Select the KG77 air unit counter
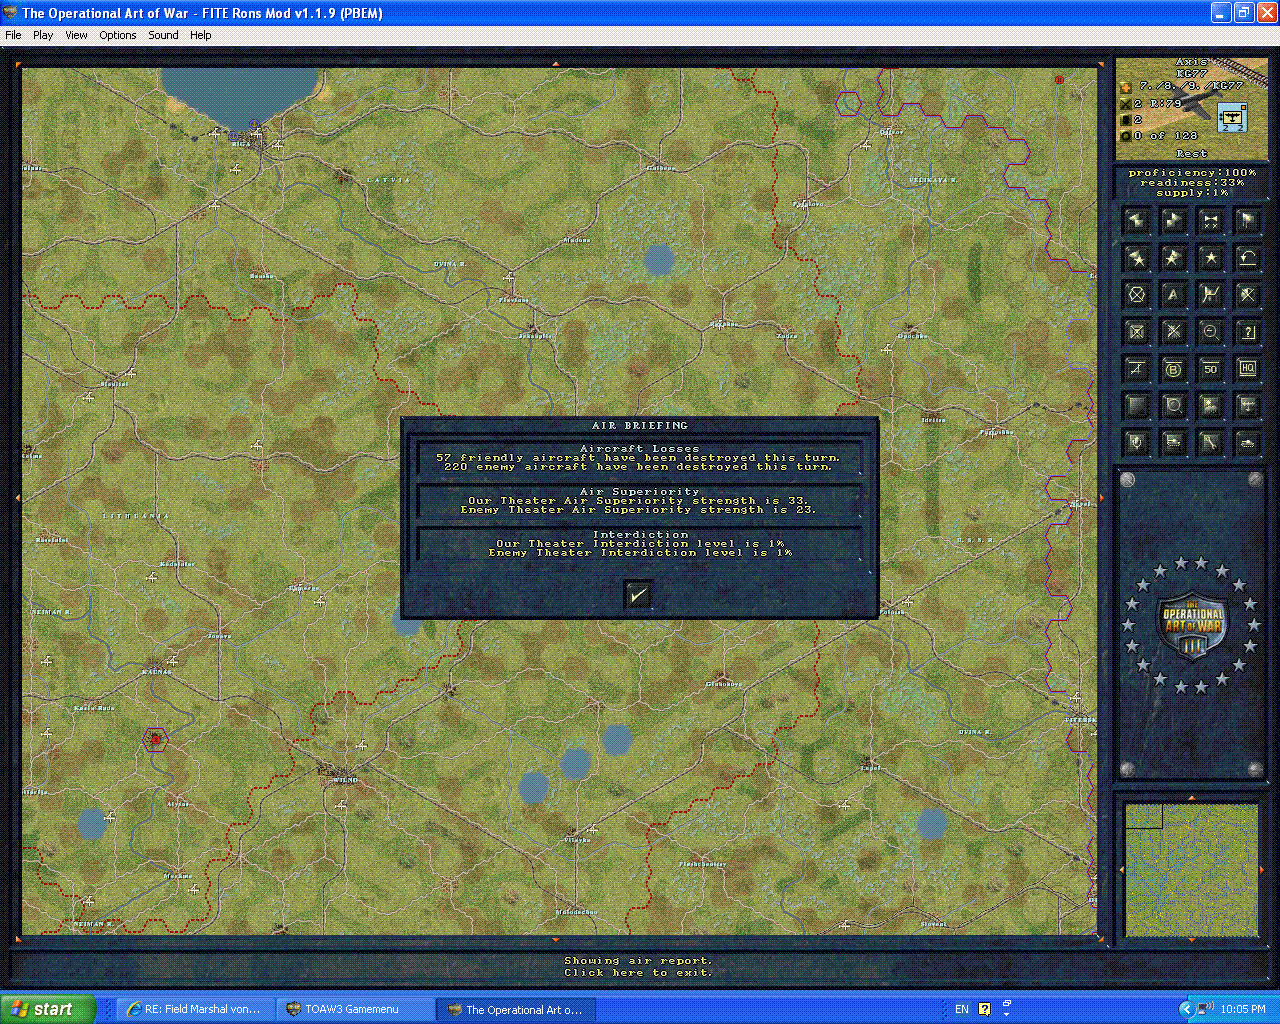 point(1232,119)
